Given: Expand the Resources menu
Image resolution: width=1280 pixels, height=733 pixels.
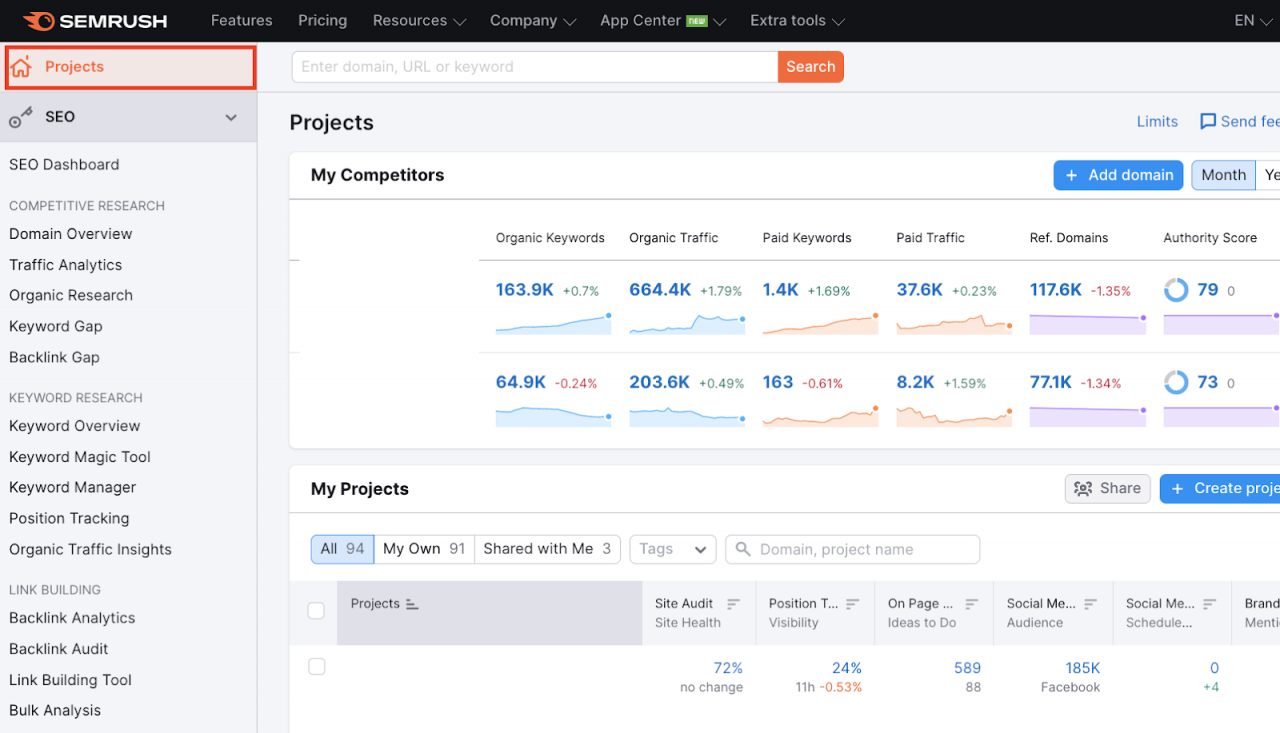Looking at the screenshot, I should pyautogui.click(x=420, y=21).
